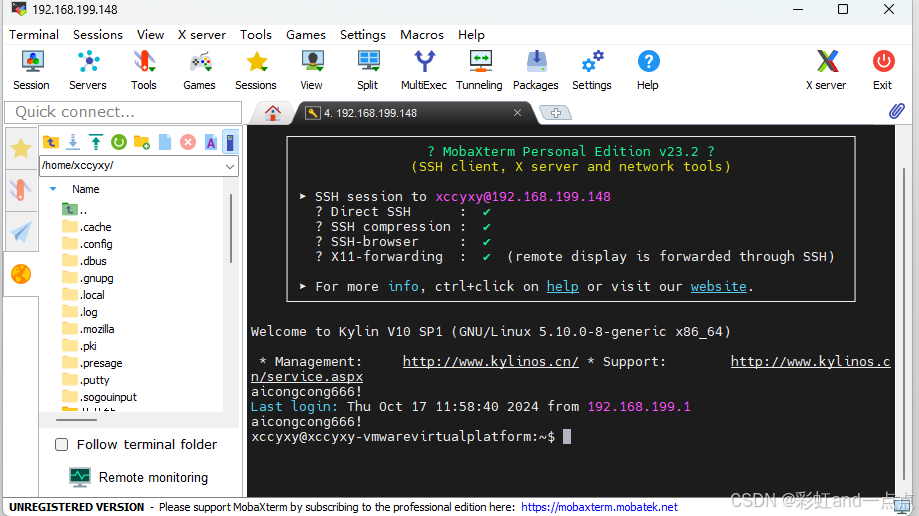Open the Macros menu

click(422, 35)
